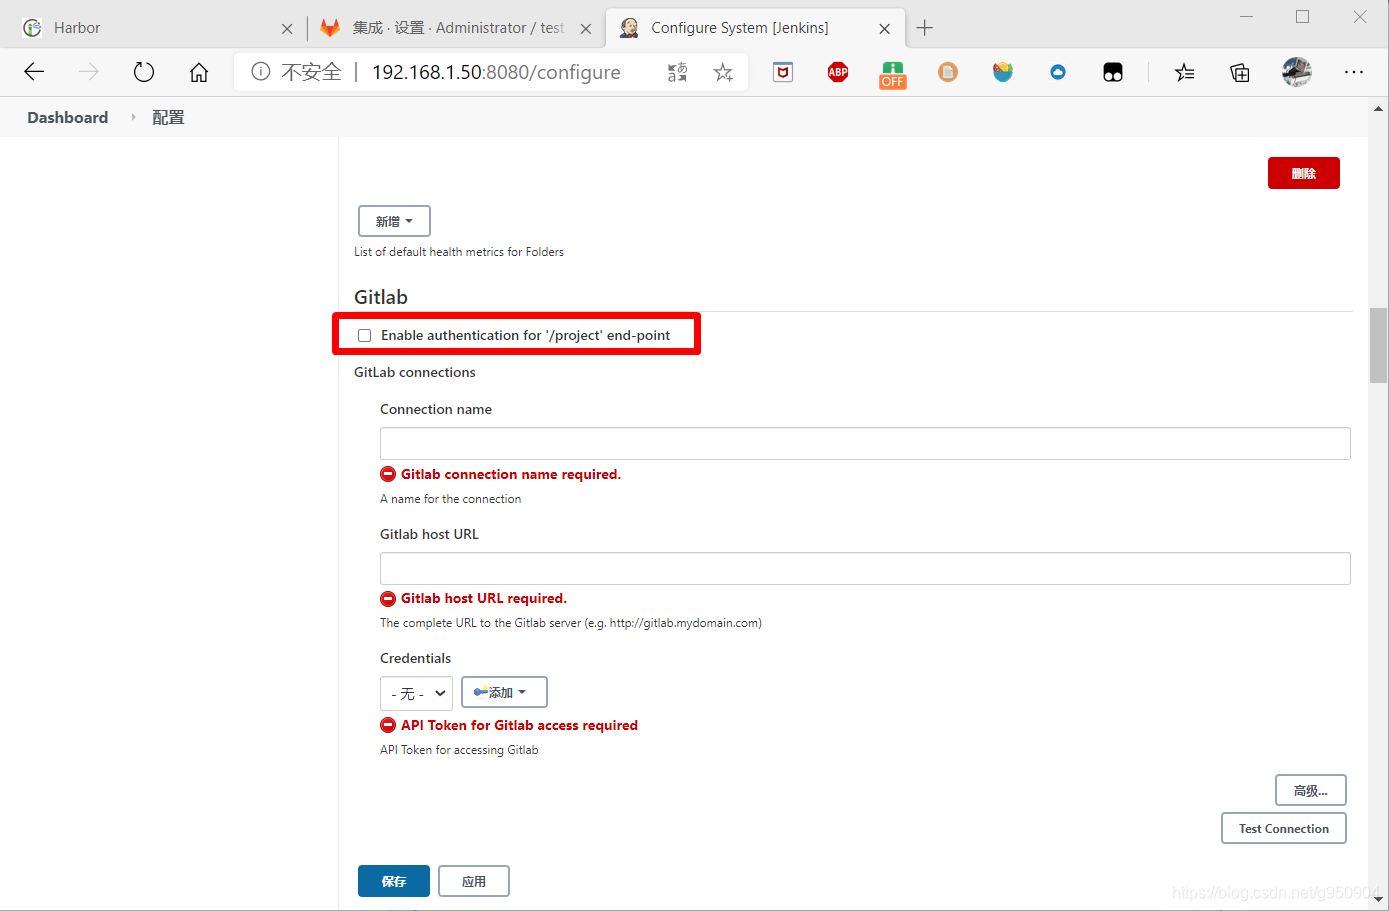
Task: Open the 新增 dropdown button
Action: click(394, 221)
